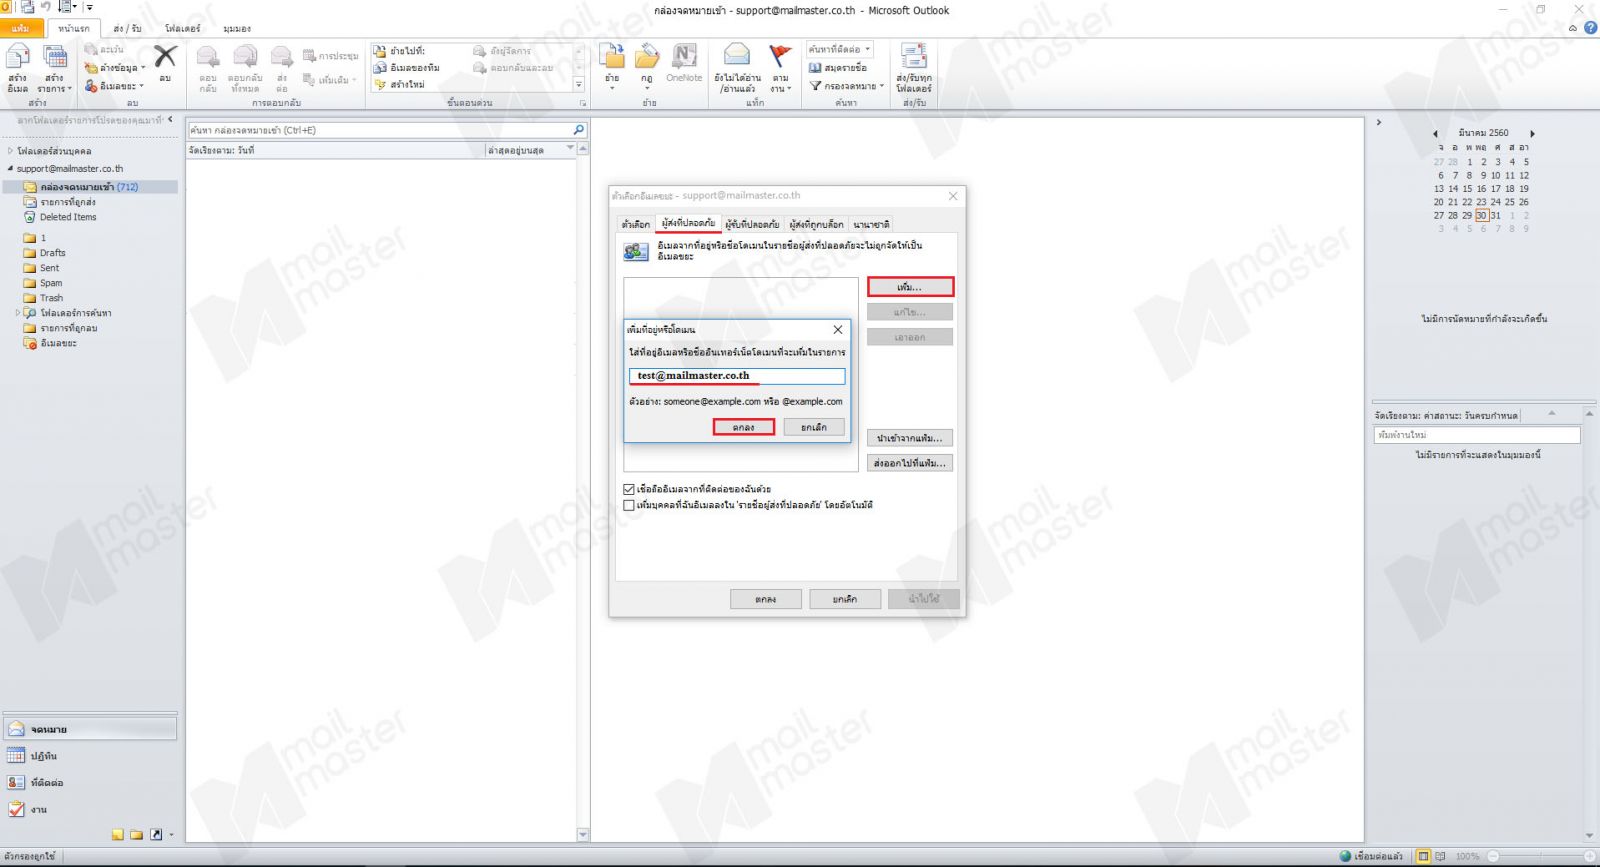
Task: Open the File (แฟ้ม) tab
Action: tap(21, 28)
